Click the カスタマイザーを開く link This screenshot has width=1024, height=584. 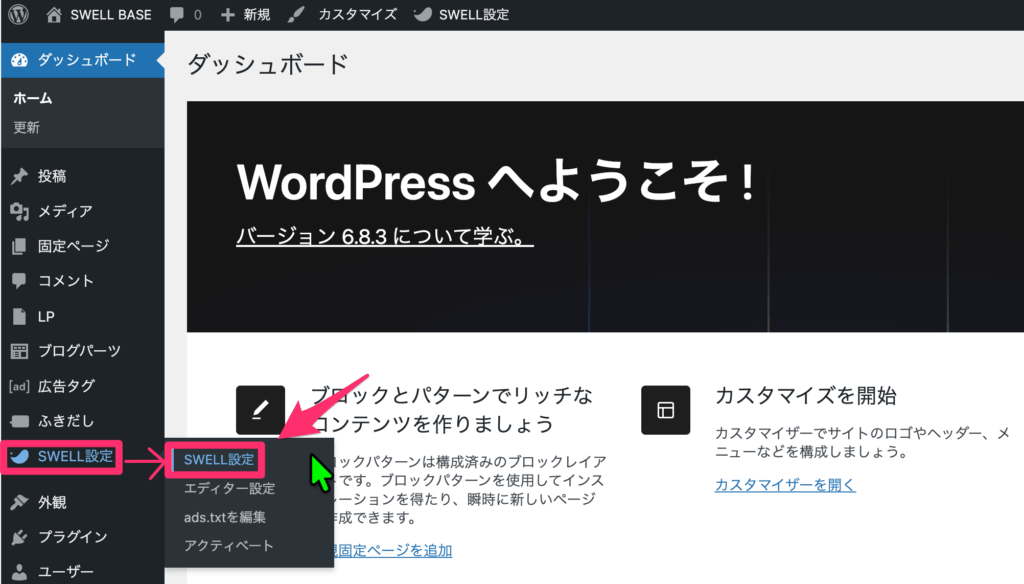click(x=785, y=485)
